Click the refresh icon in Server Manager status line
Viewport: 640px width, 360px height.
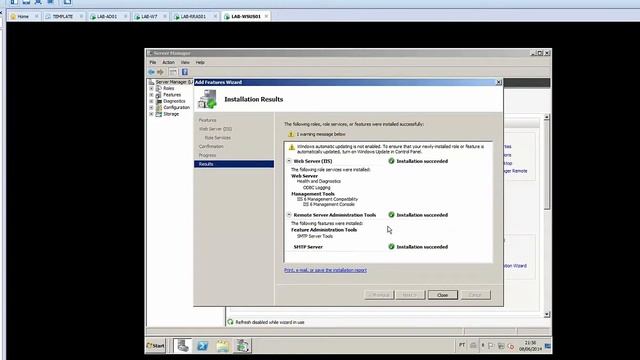click(x=231, y=322)
